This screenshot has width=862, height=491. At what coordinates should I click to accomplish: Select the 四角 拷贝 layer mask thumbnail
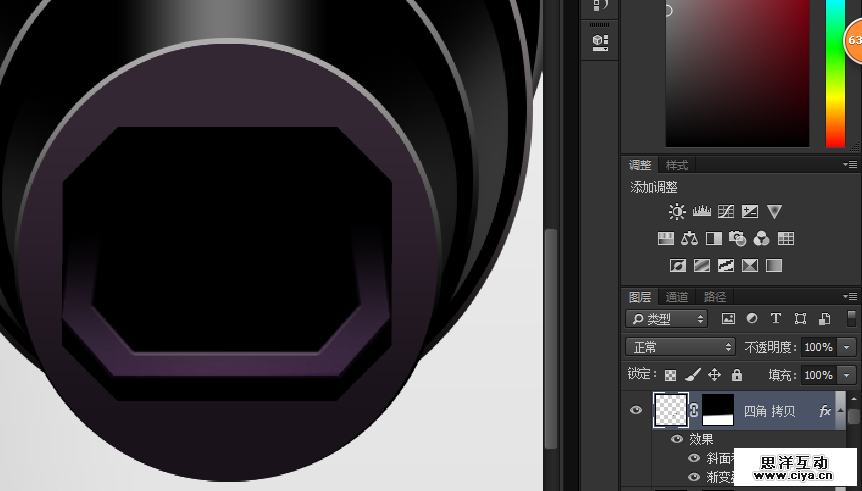click(720, 410)
